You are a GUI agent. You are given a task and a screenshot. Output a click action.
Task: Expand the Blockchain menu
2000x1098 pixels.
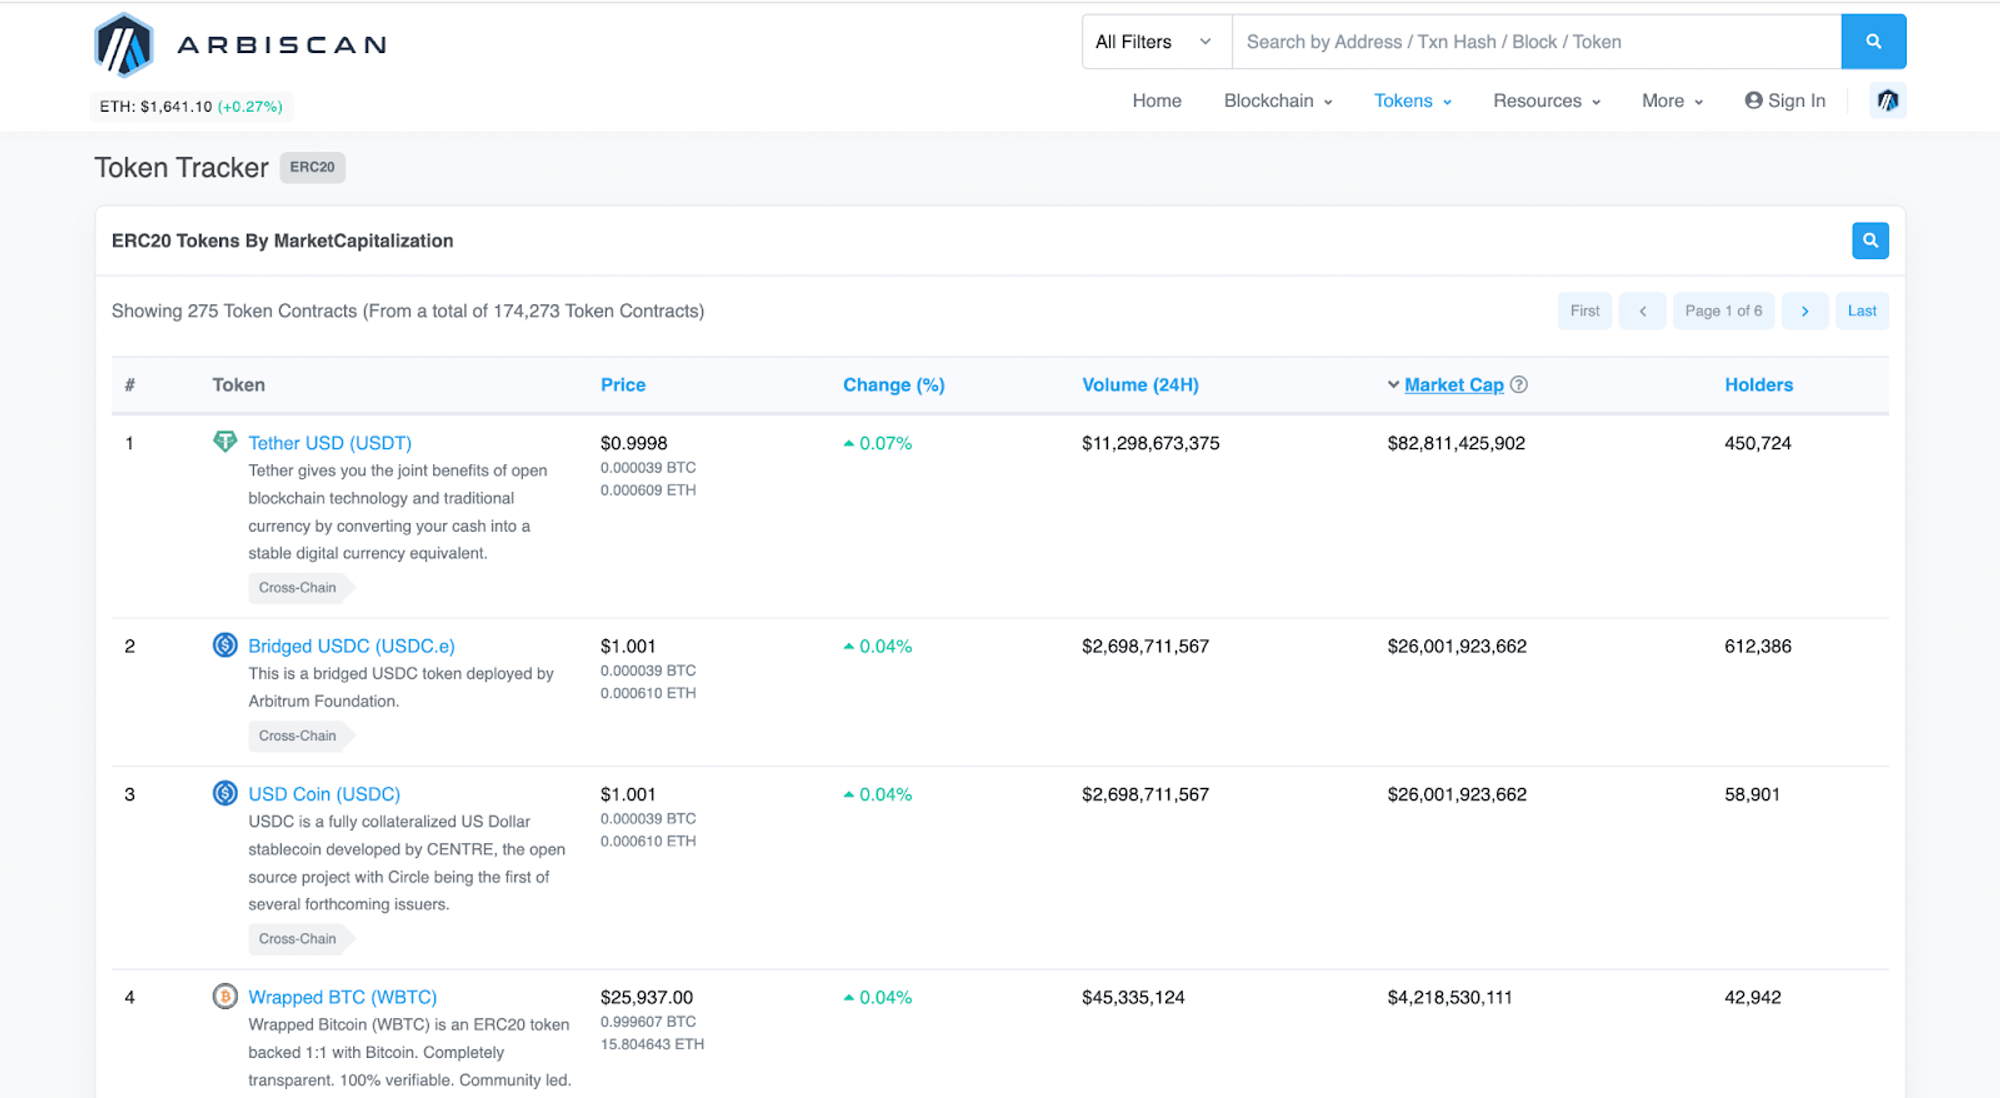(1277, 101)
